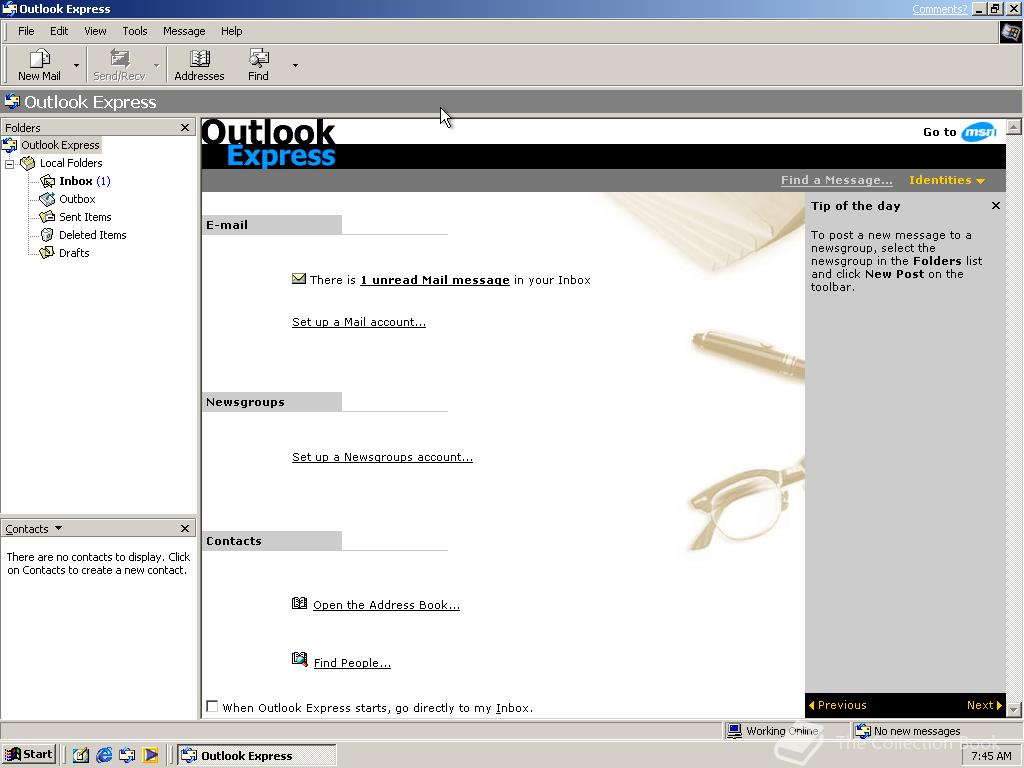Click Set up a Mail account link

coord(359,322)
